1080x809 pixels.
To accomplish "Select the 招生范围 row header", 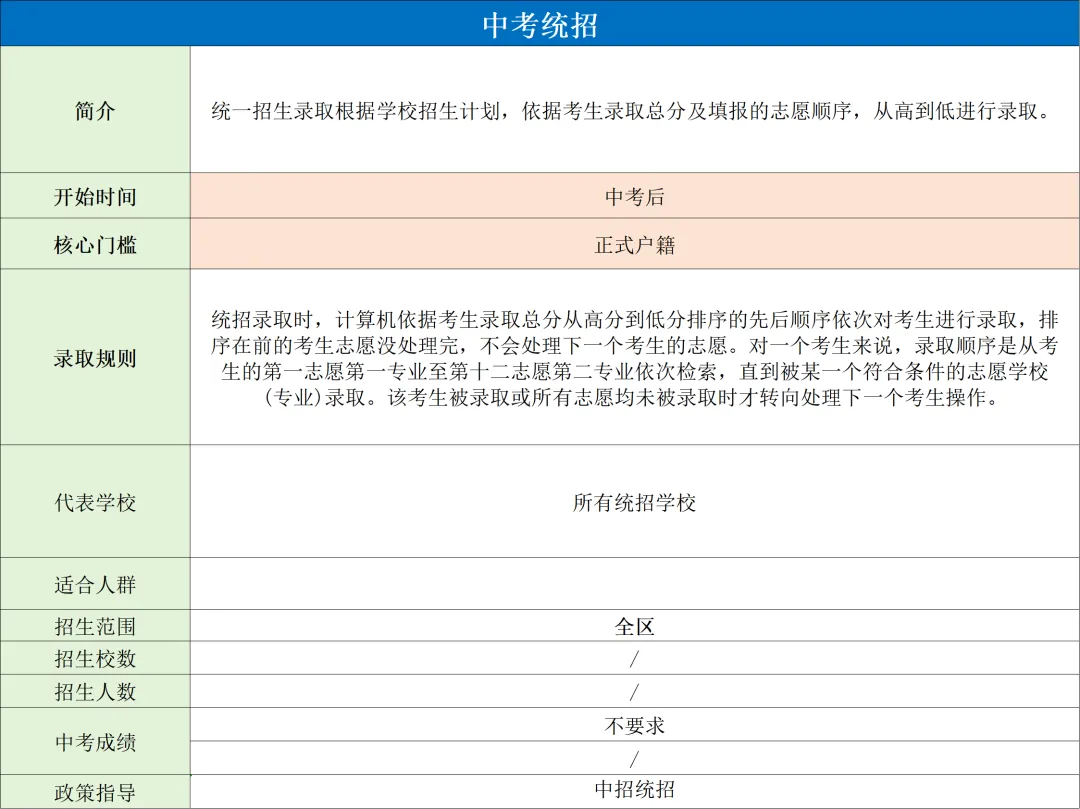I will pyautogui.click(x=95, y=625).
